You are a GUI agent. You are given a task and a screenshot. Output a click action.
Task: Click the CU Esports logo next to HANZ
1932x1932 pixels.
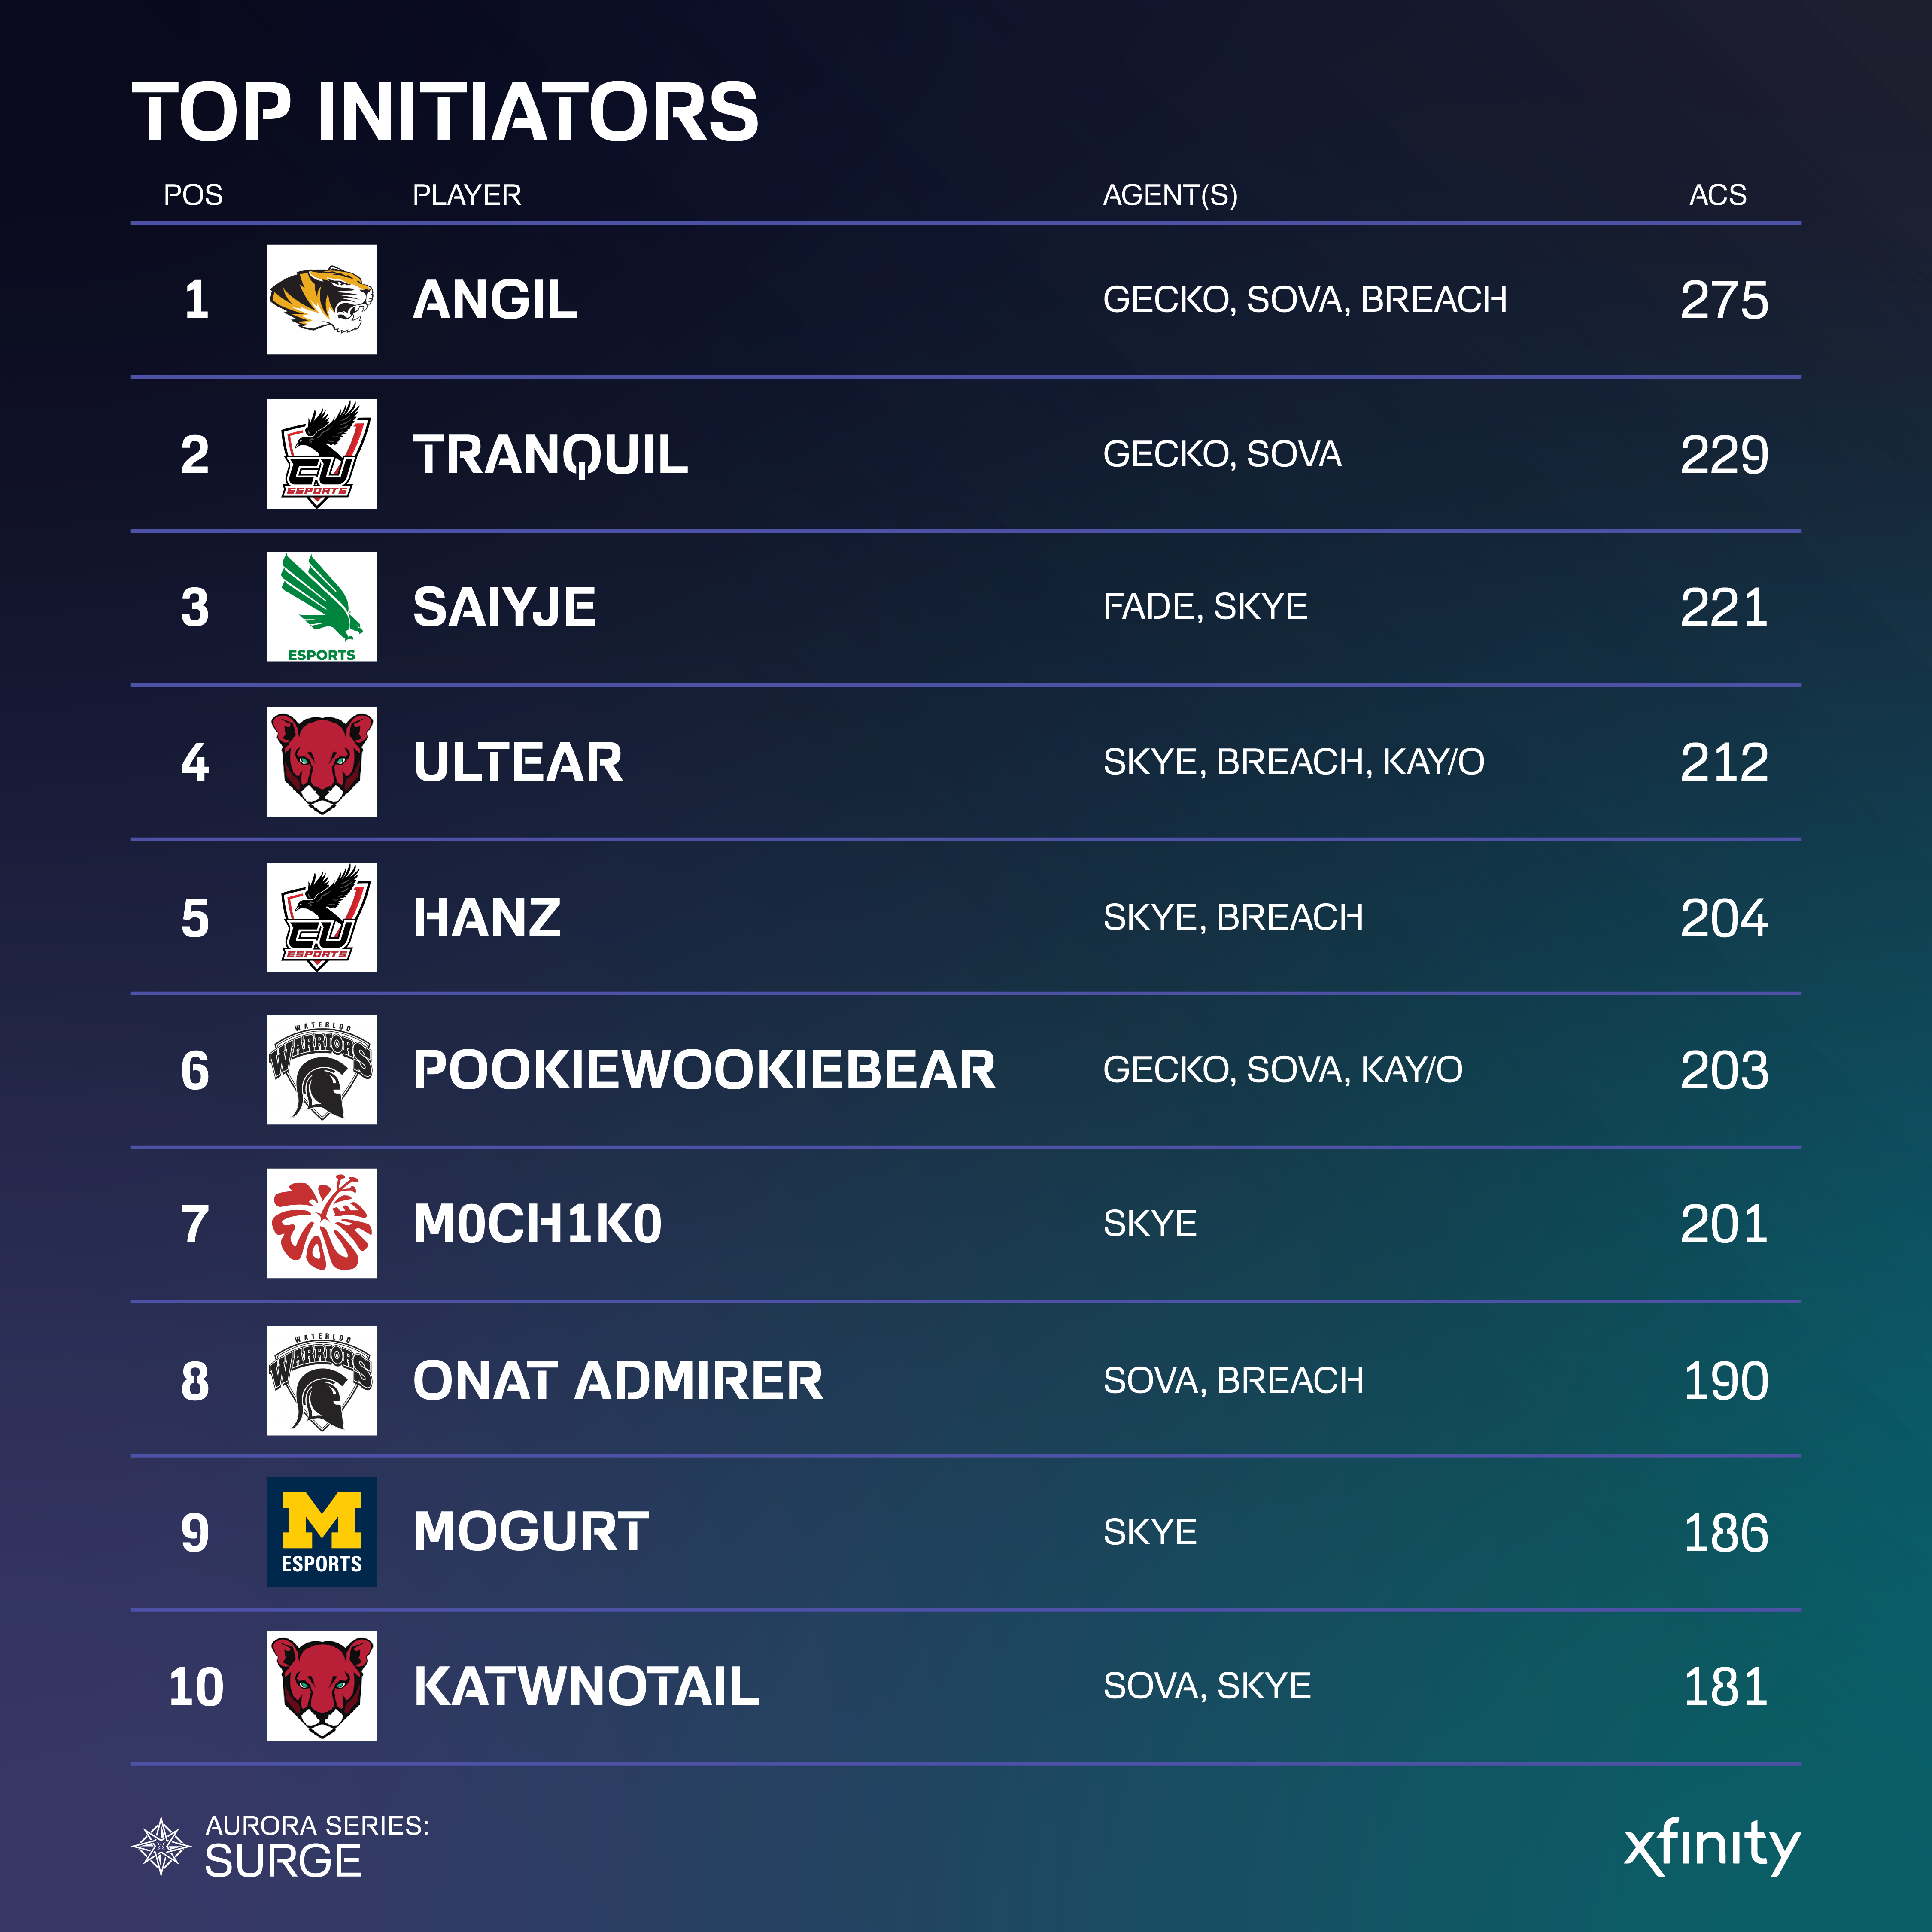pyautogui.click(x=321, y=917)
